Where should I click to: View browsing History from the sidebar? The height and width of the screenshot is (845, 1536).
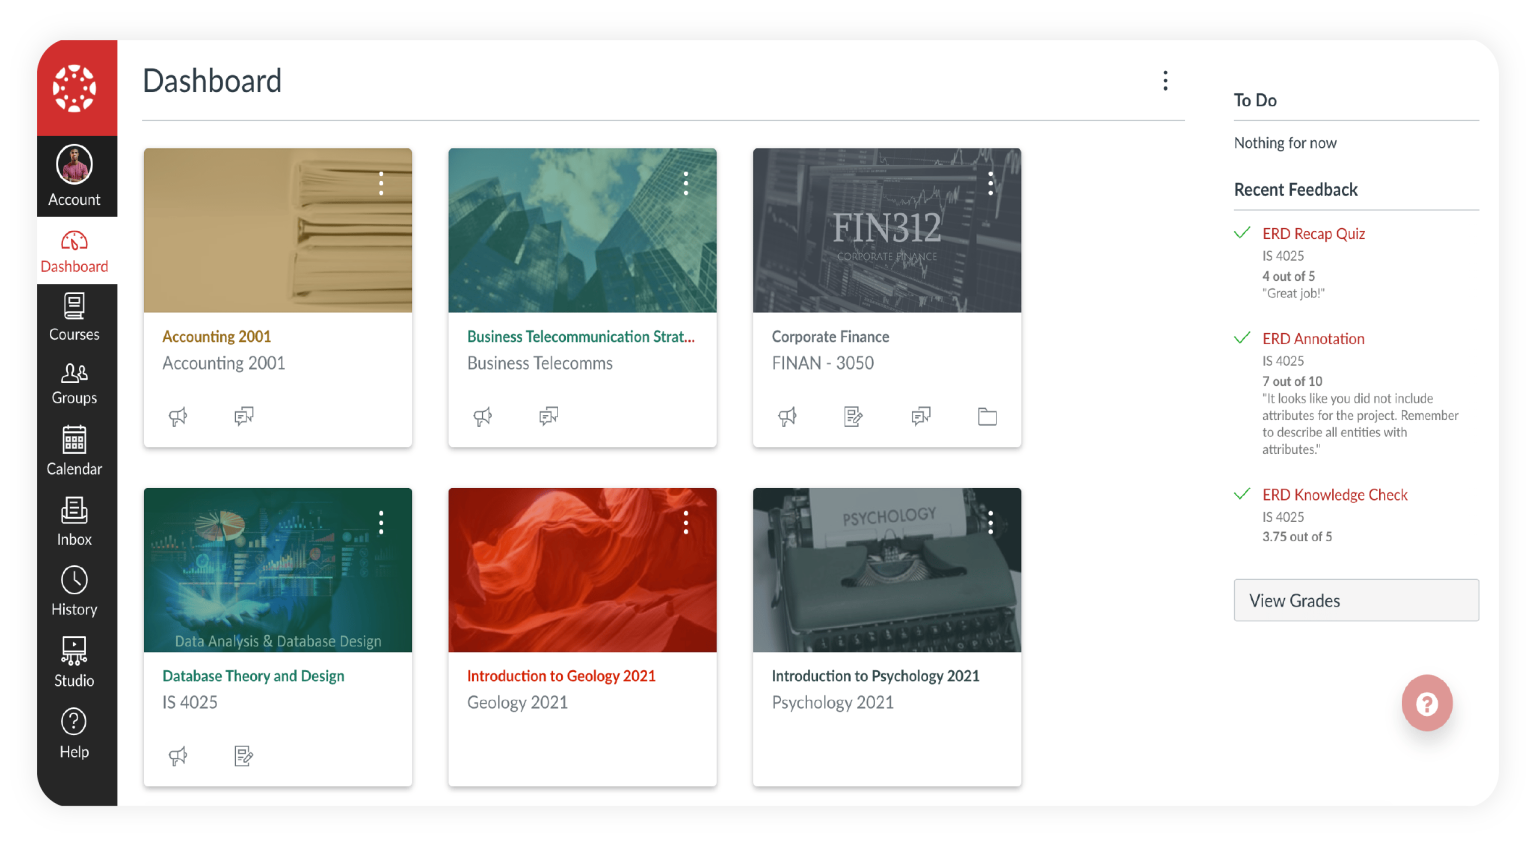tap(74, 592)
